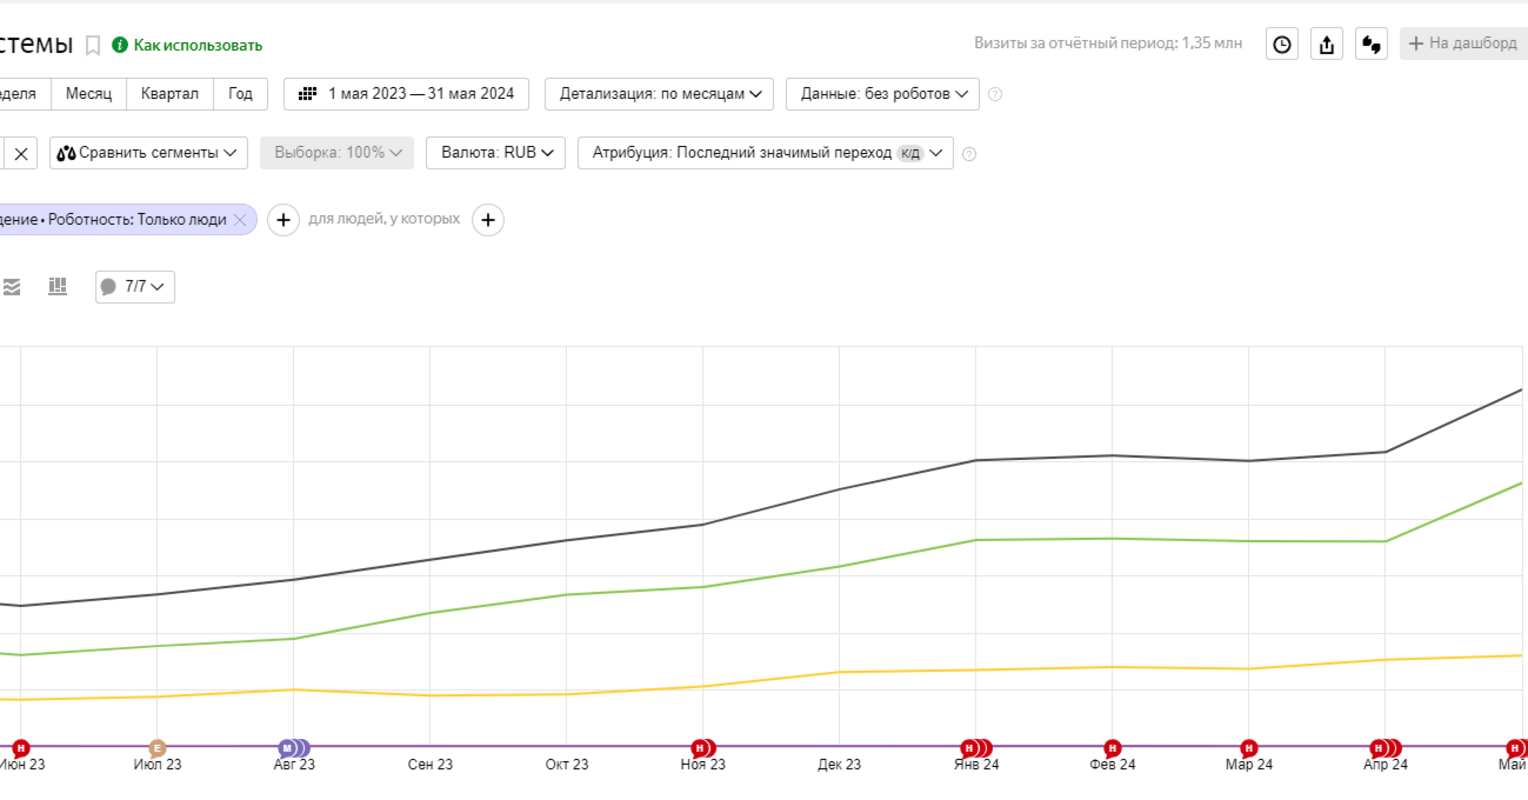Open the date range calendar picker
1528x800 pixels.
[406, 94]
